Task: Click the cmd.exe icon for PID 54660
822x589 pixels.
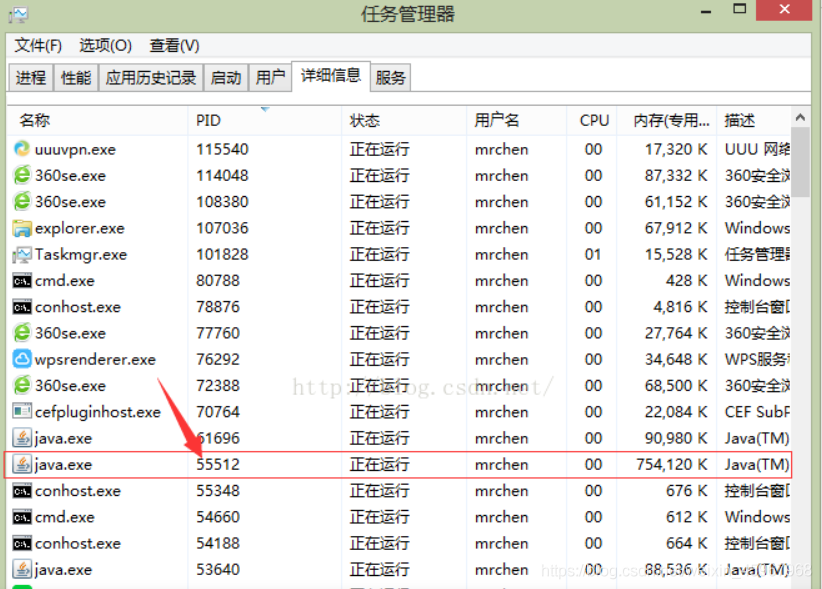Action: (x=21, y=517)
